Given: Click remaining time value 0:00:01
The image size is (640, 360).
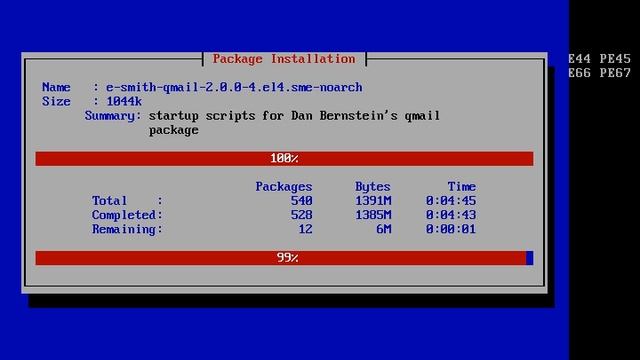Looking at the screenshot, I should tap(451, 229).
